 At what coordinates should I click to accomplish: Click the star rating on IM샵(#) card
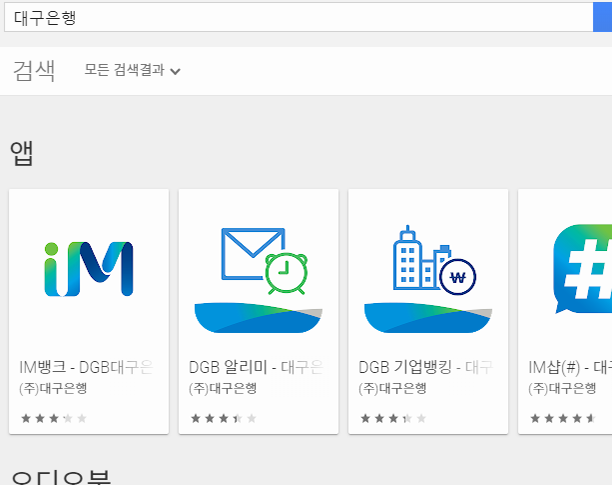point(563,419)
